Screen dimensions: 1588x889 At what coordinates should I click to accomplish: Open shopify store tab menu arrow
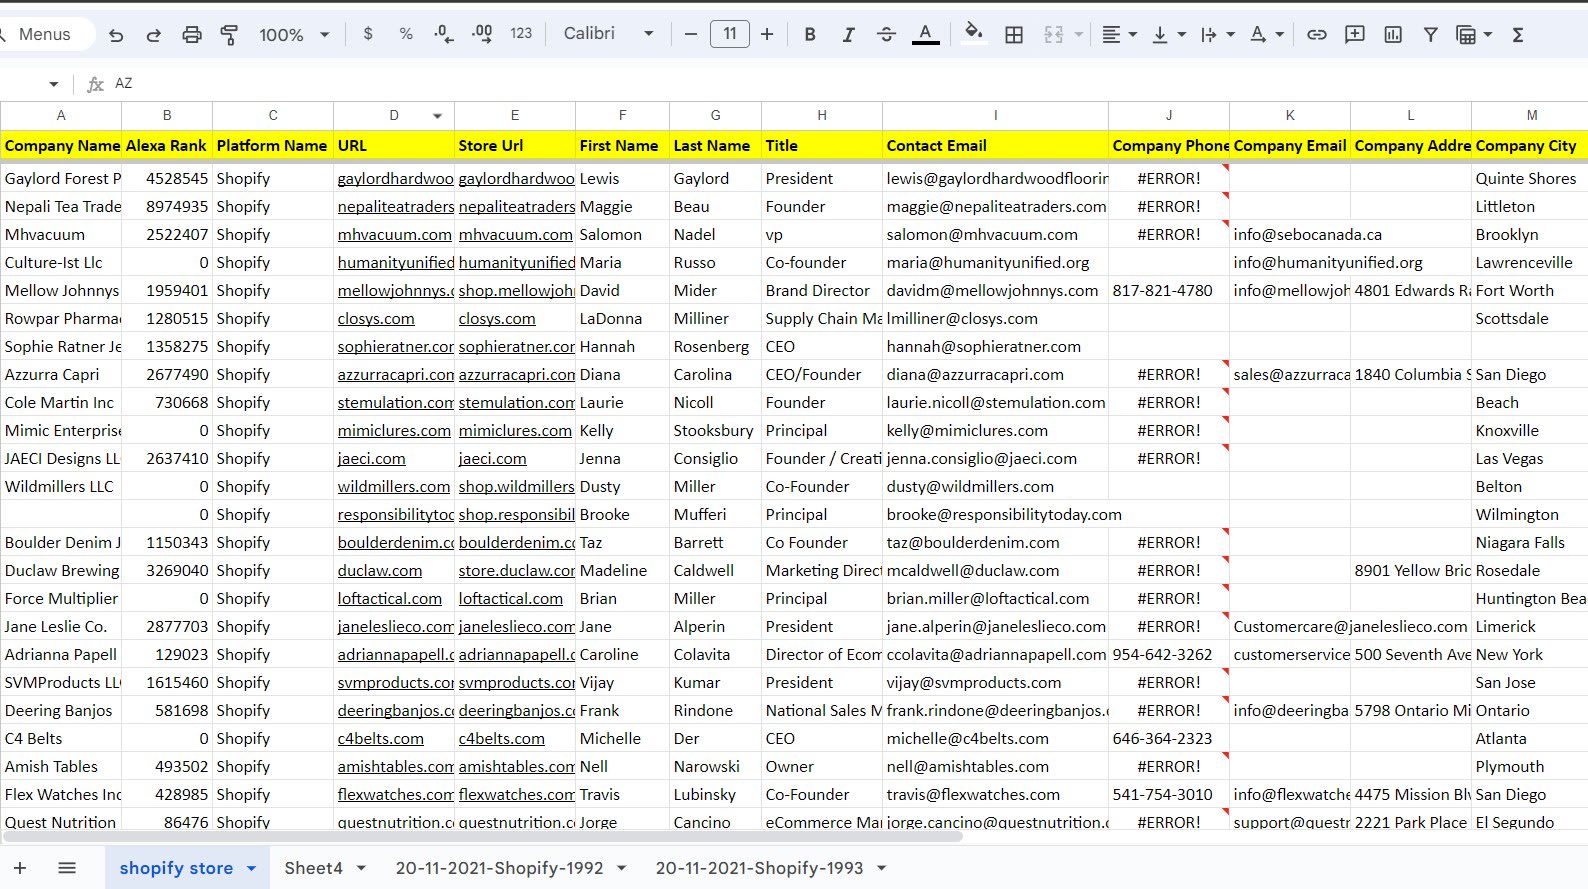pyautogui.click(x=251, y=868)
